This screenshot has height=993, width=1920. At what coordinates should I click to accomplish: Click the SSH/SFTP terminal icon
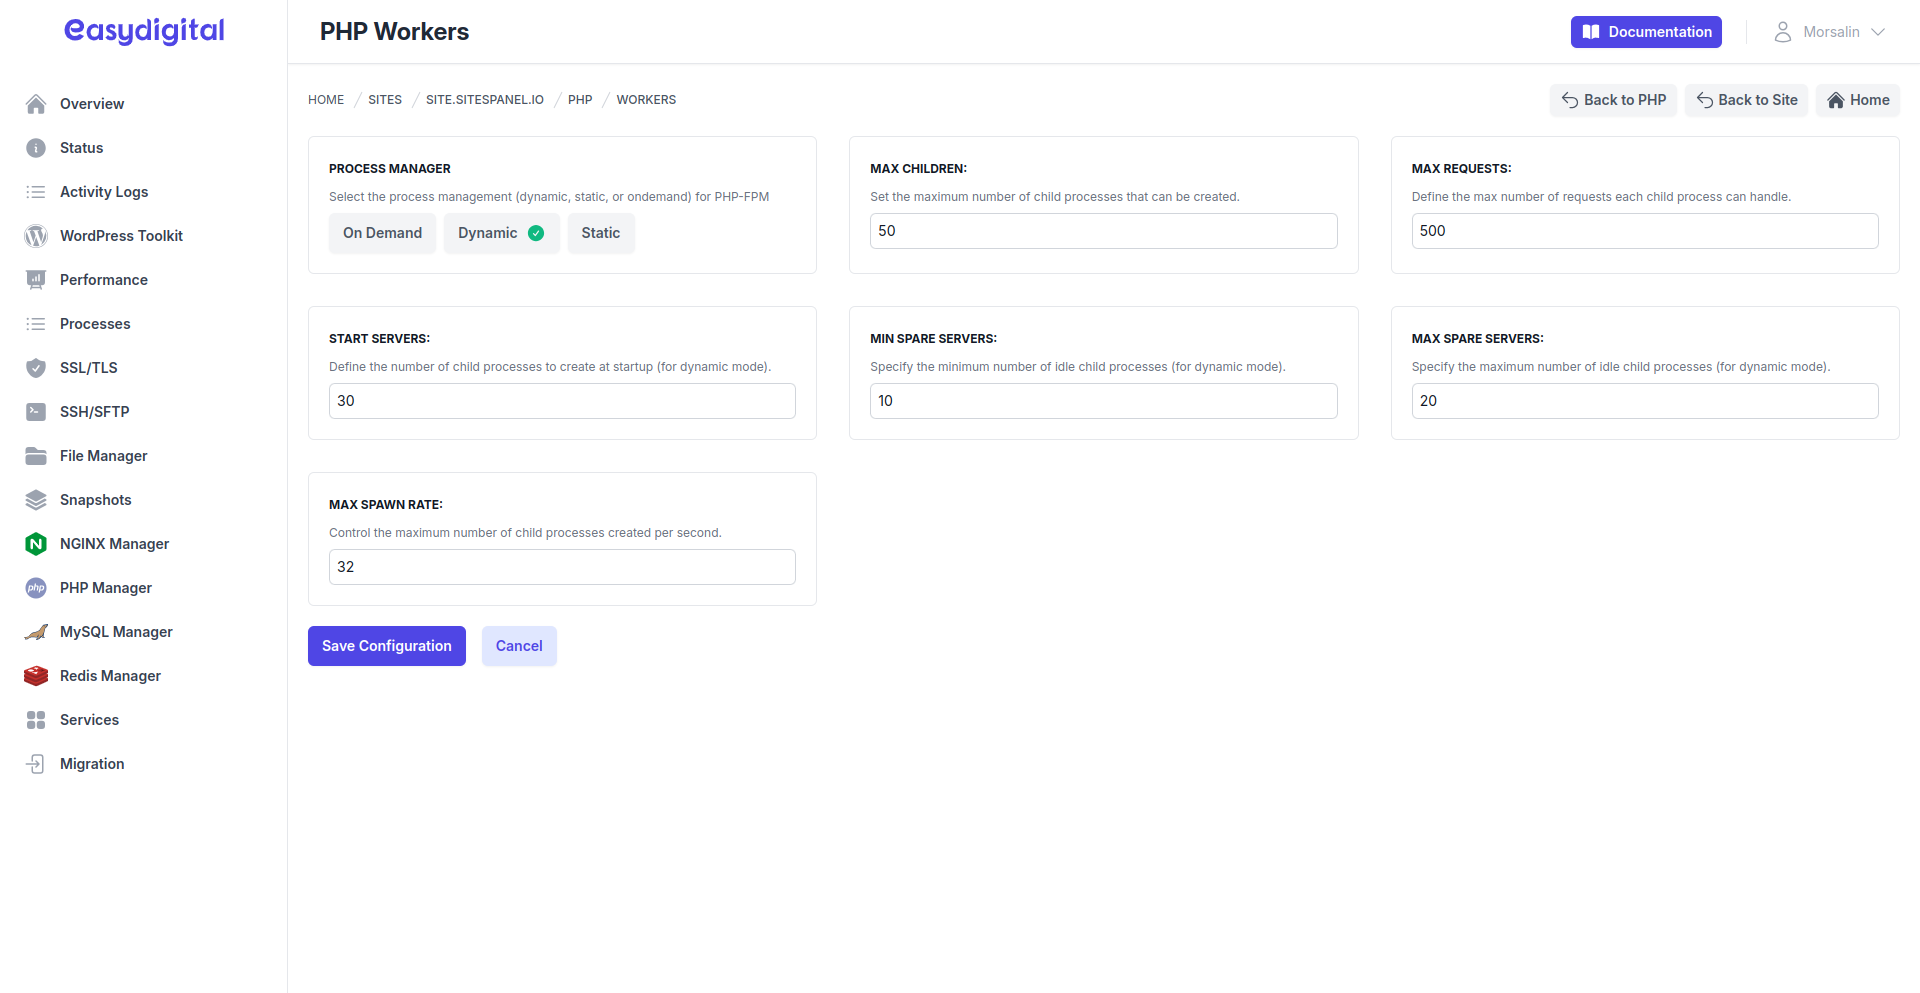(x=36, y=411)
